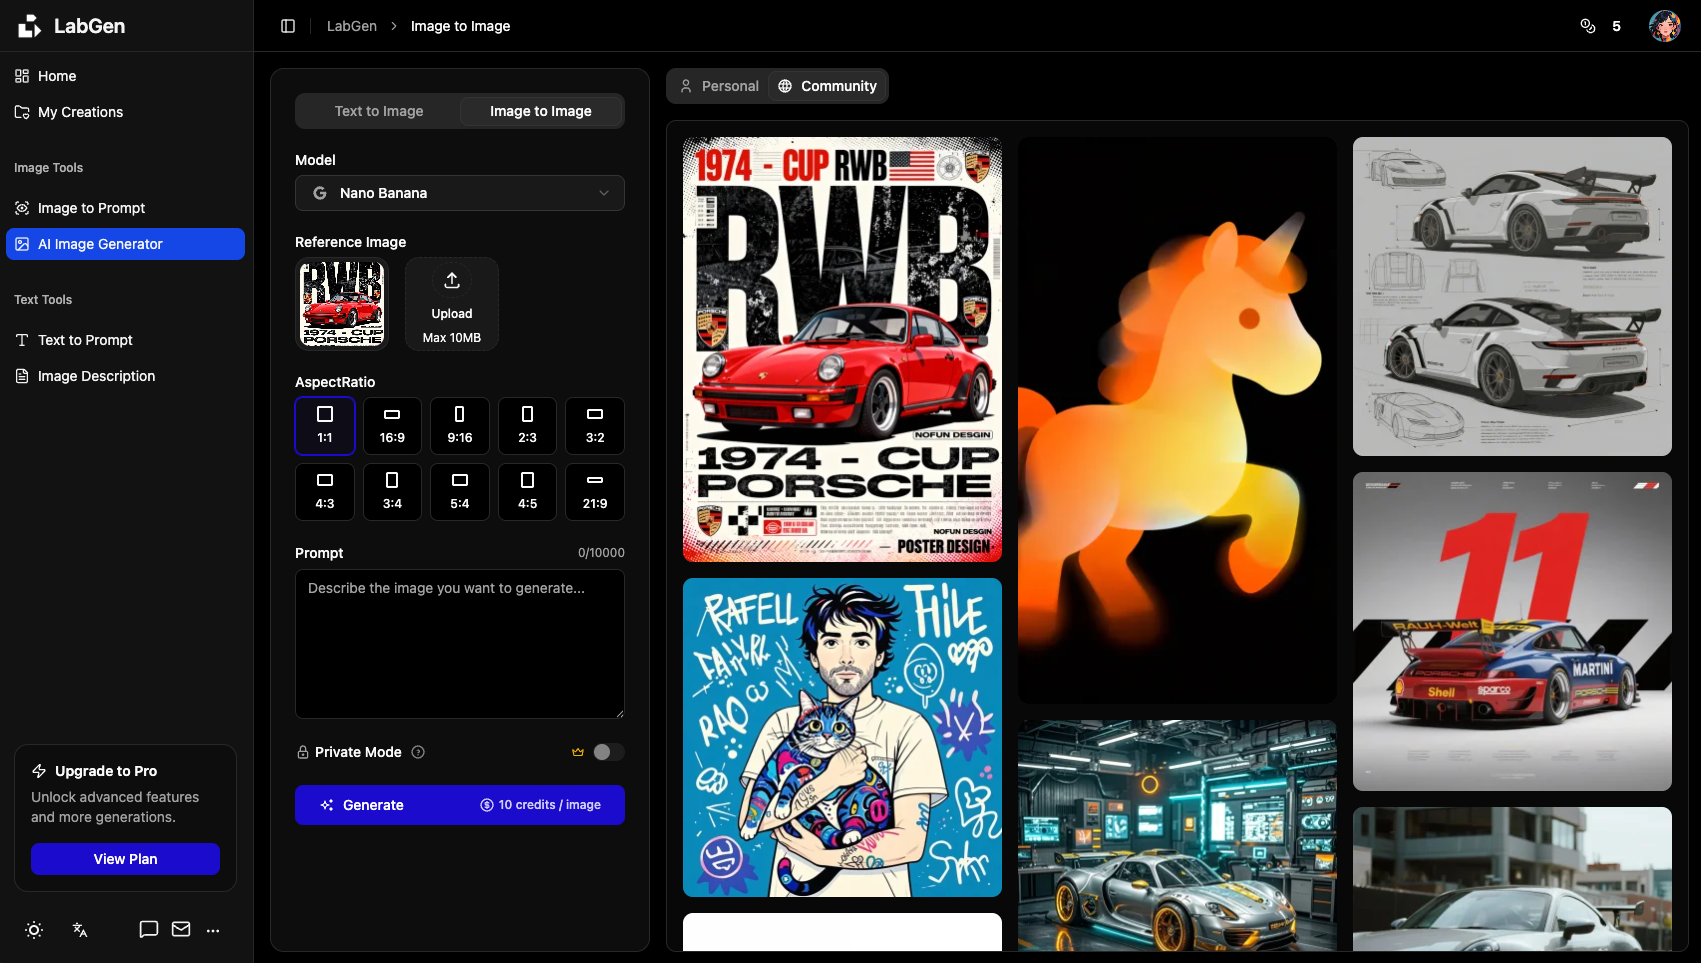This screenshot has height=963, width=1701.
Task: Open the language translate icon
Action: [x=80, y=930]
